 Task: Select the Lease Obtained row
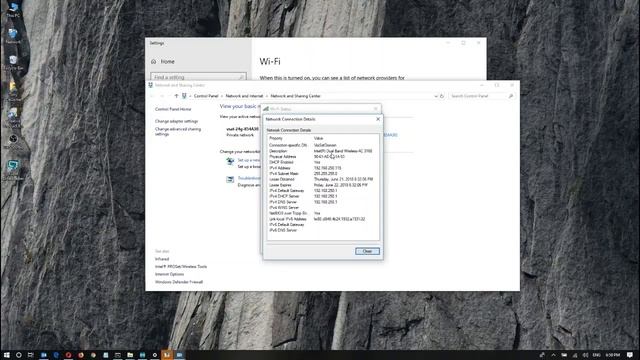point(323,179)
